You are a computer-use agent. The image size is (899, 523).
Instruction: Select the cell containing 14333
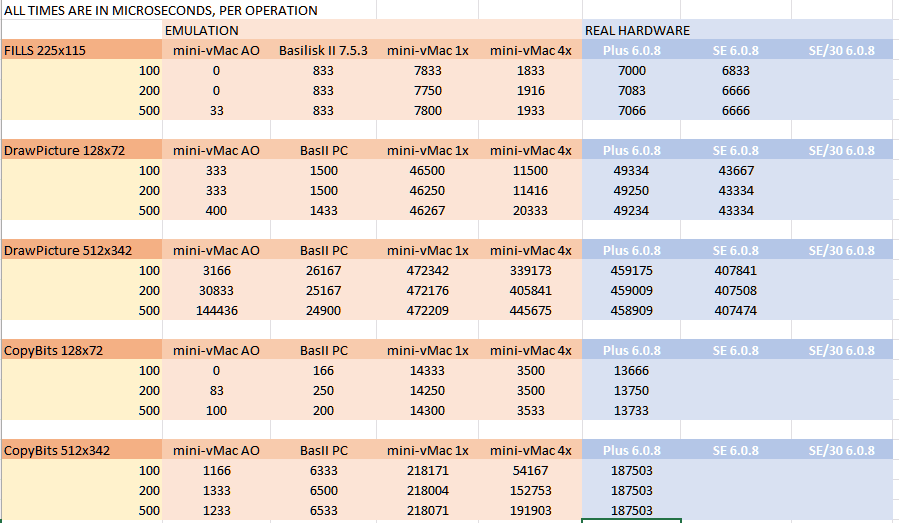click(x=428, y=370)
